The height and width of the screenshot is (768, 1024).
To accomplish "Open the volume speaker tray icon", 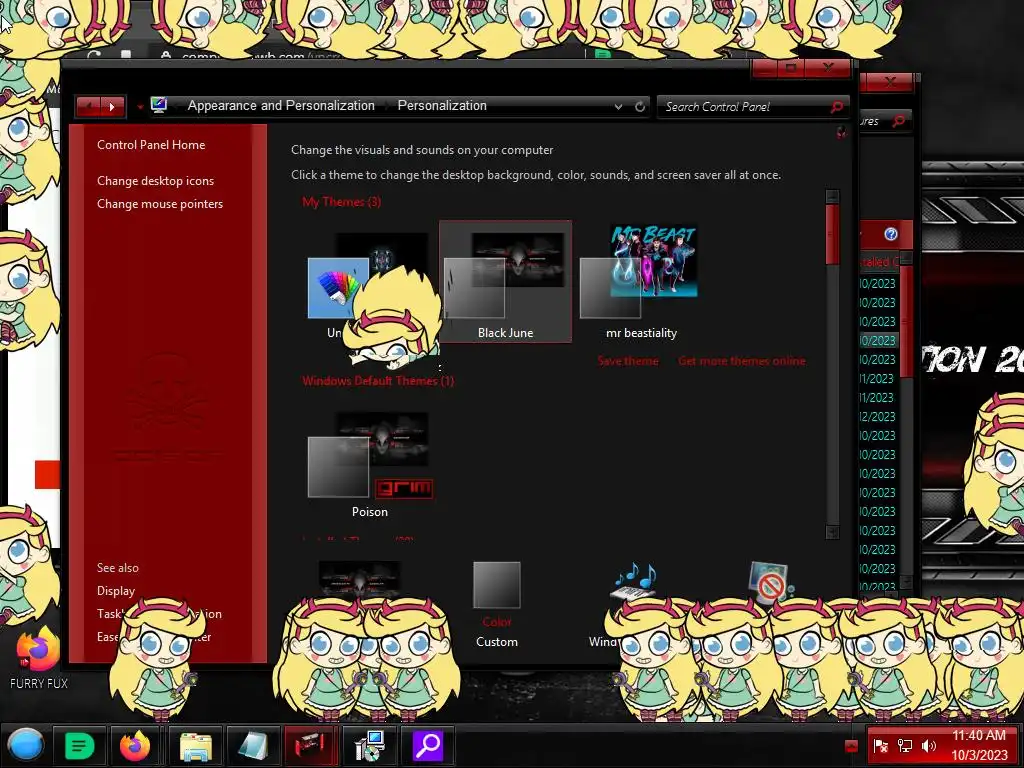I will [x=928, y=746].
